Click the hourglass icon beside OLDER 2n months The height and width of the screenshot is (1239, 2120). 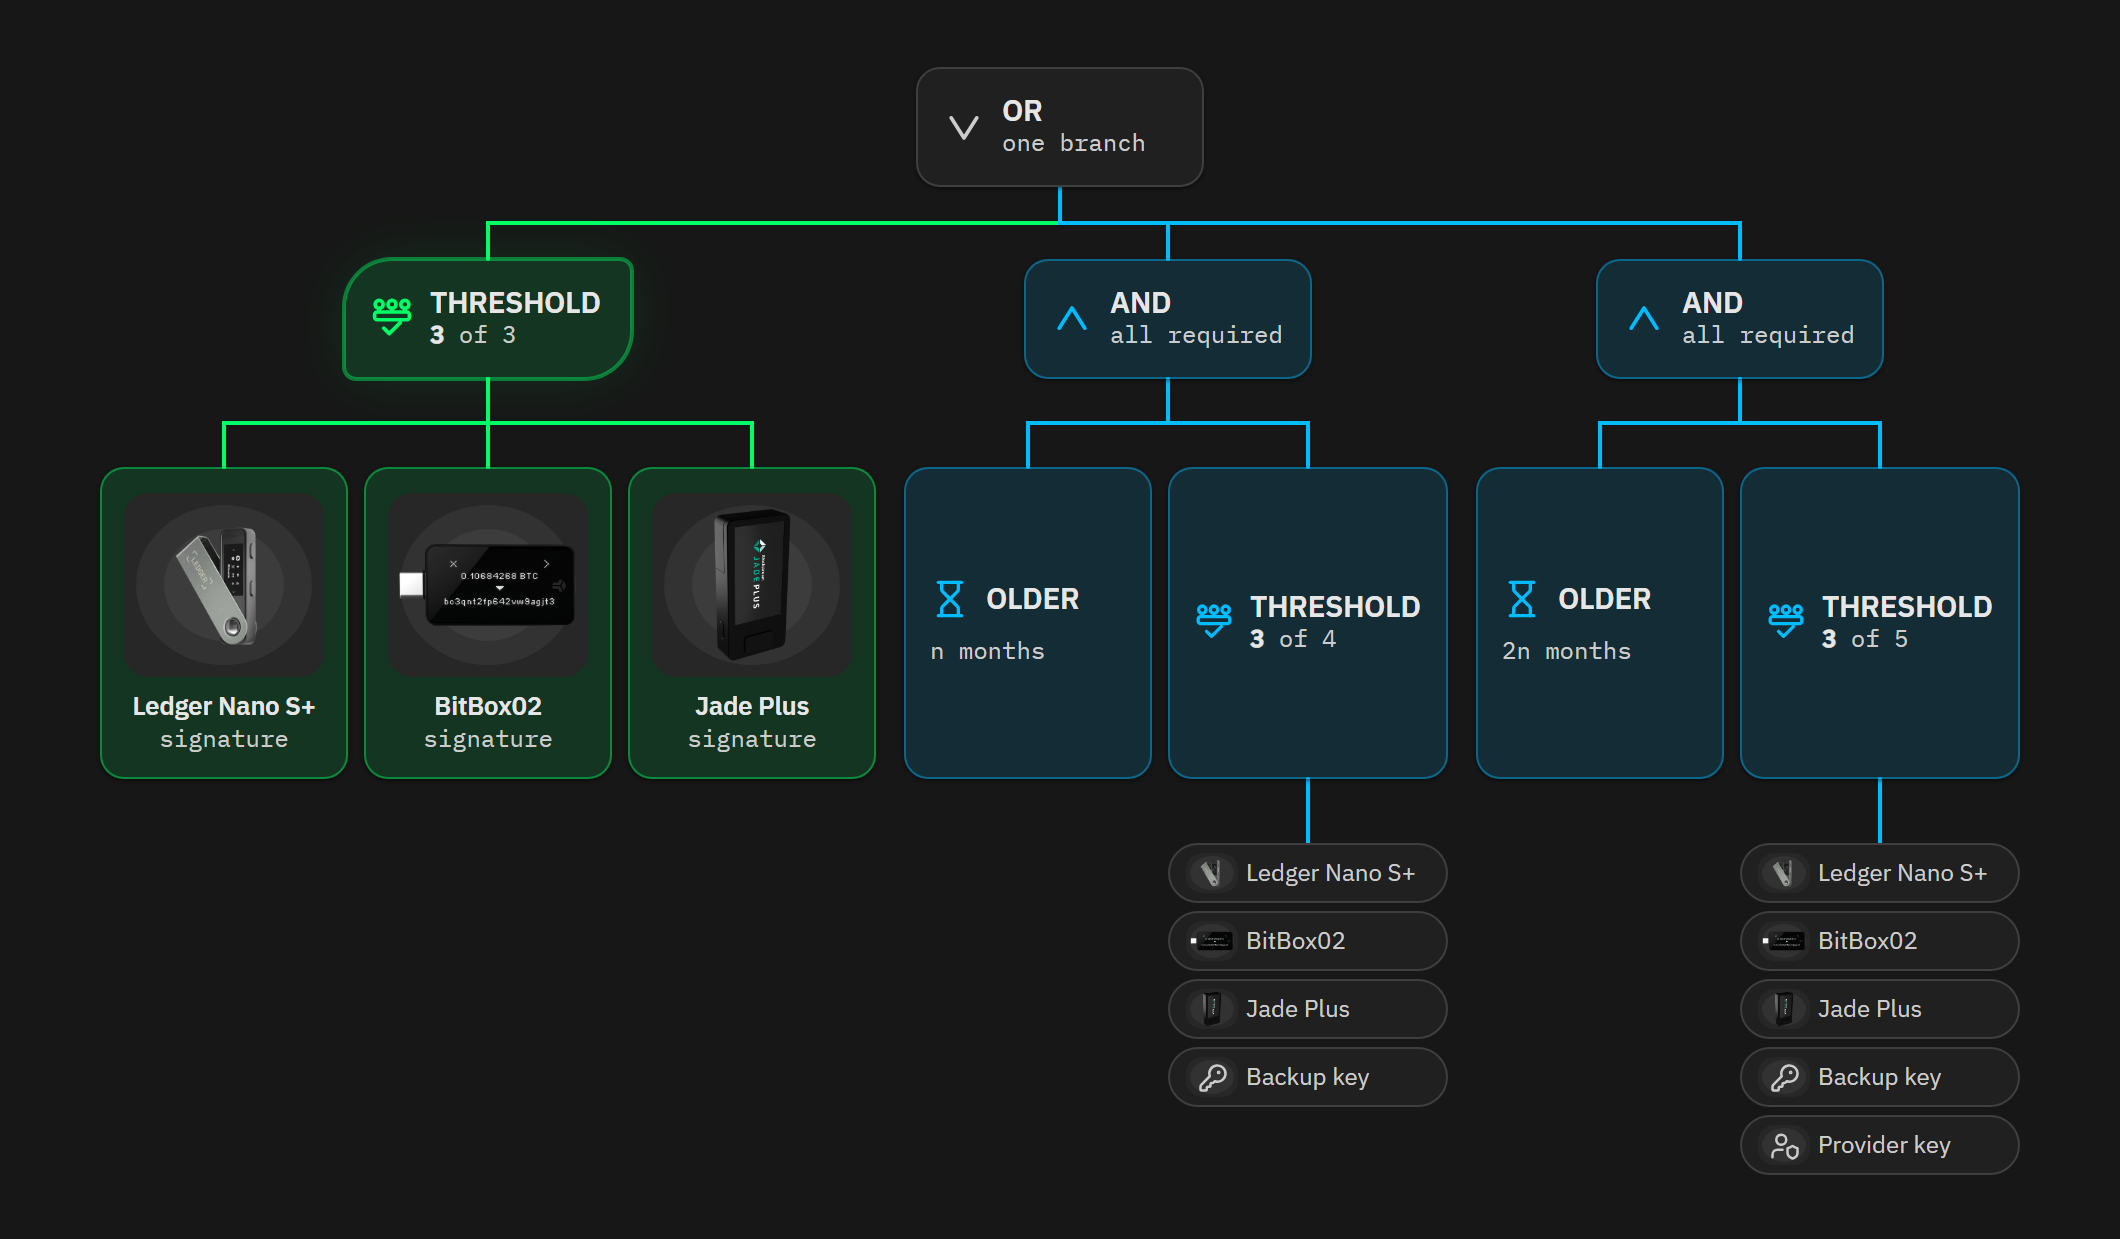pyautogui.click(x=1522, y=599)
